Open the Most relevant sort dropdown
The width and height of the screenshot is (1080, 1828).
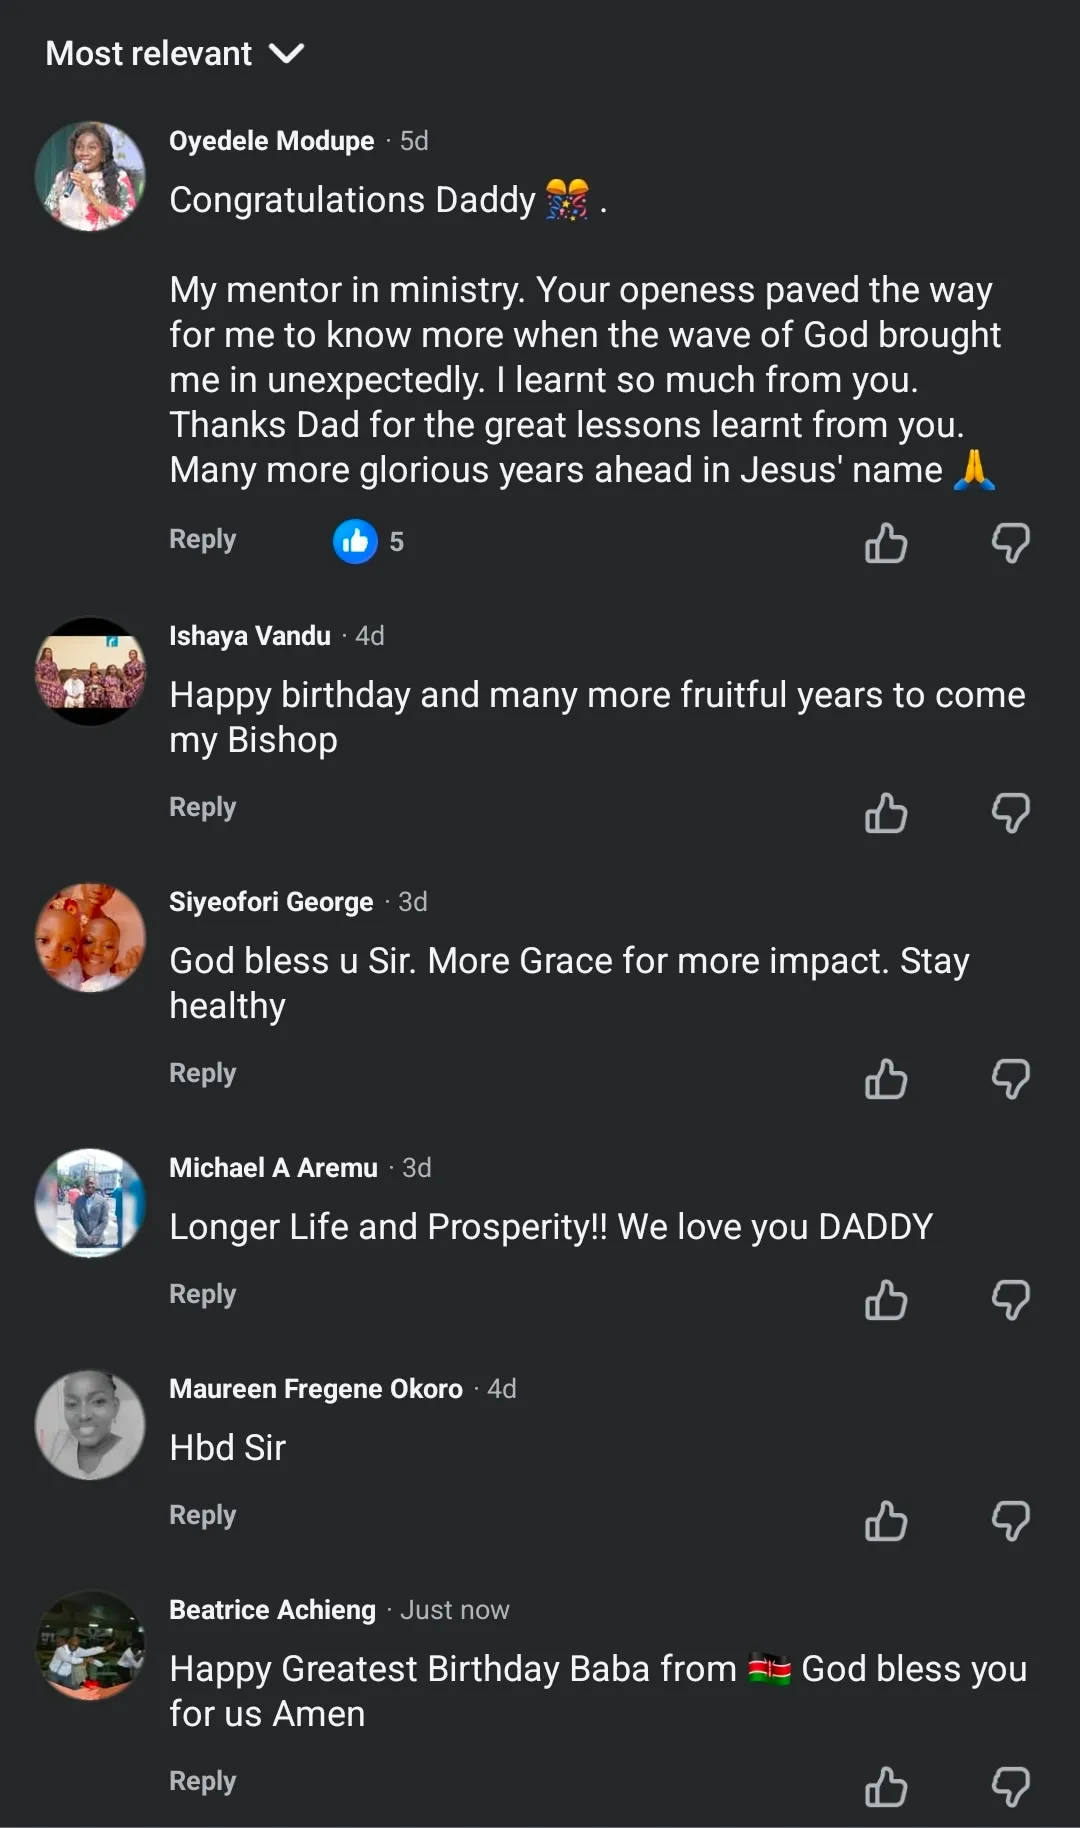(x=150, y=53)
